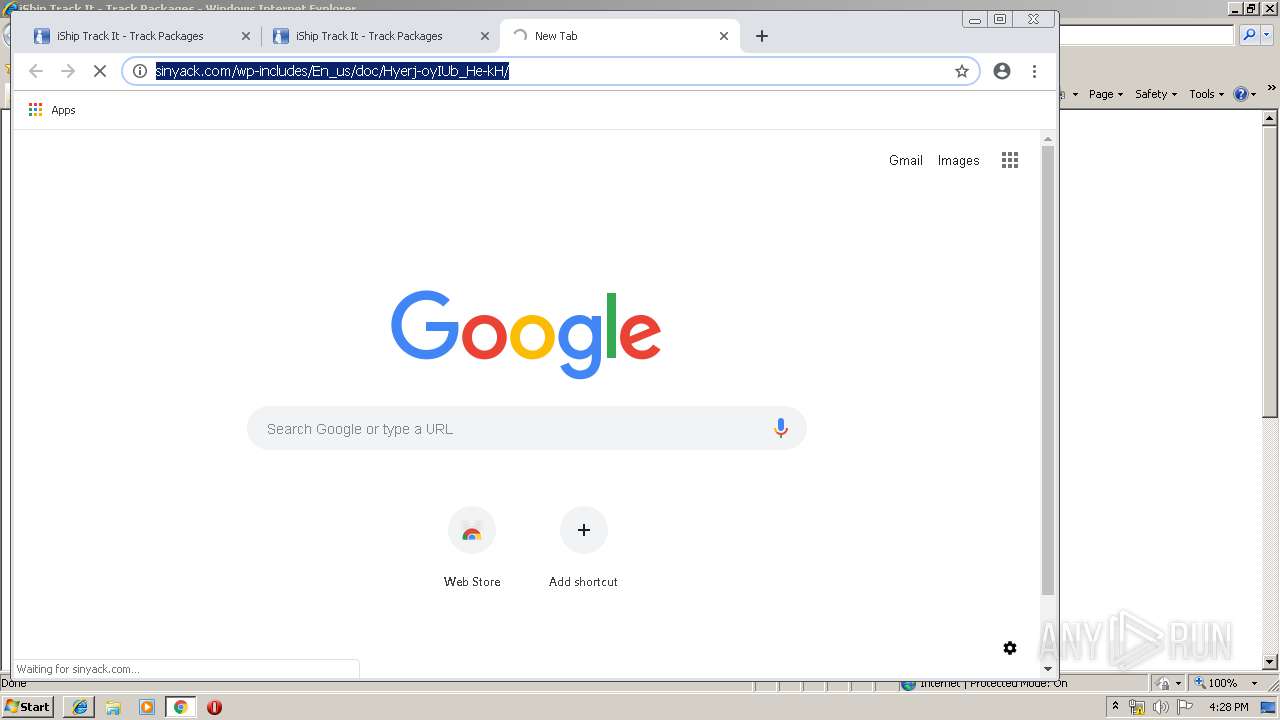The width and height of the screenshot is (1280, 720).
Task: Click the volume speaker tray icon
Action: 1160,707
